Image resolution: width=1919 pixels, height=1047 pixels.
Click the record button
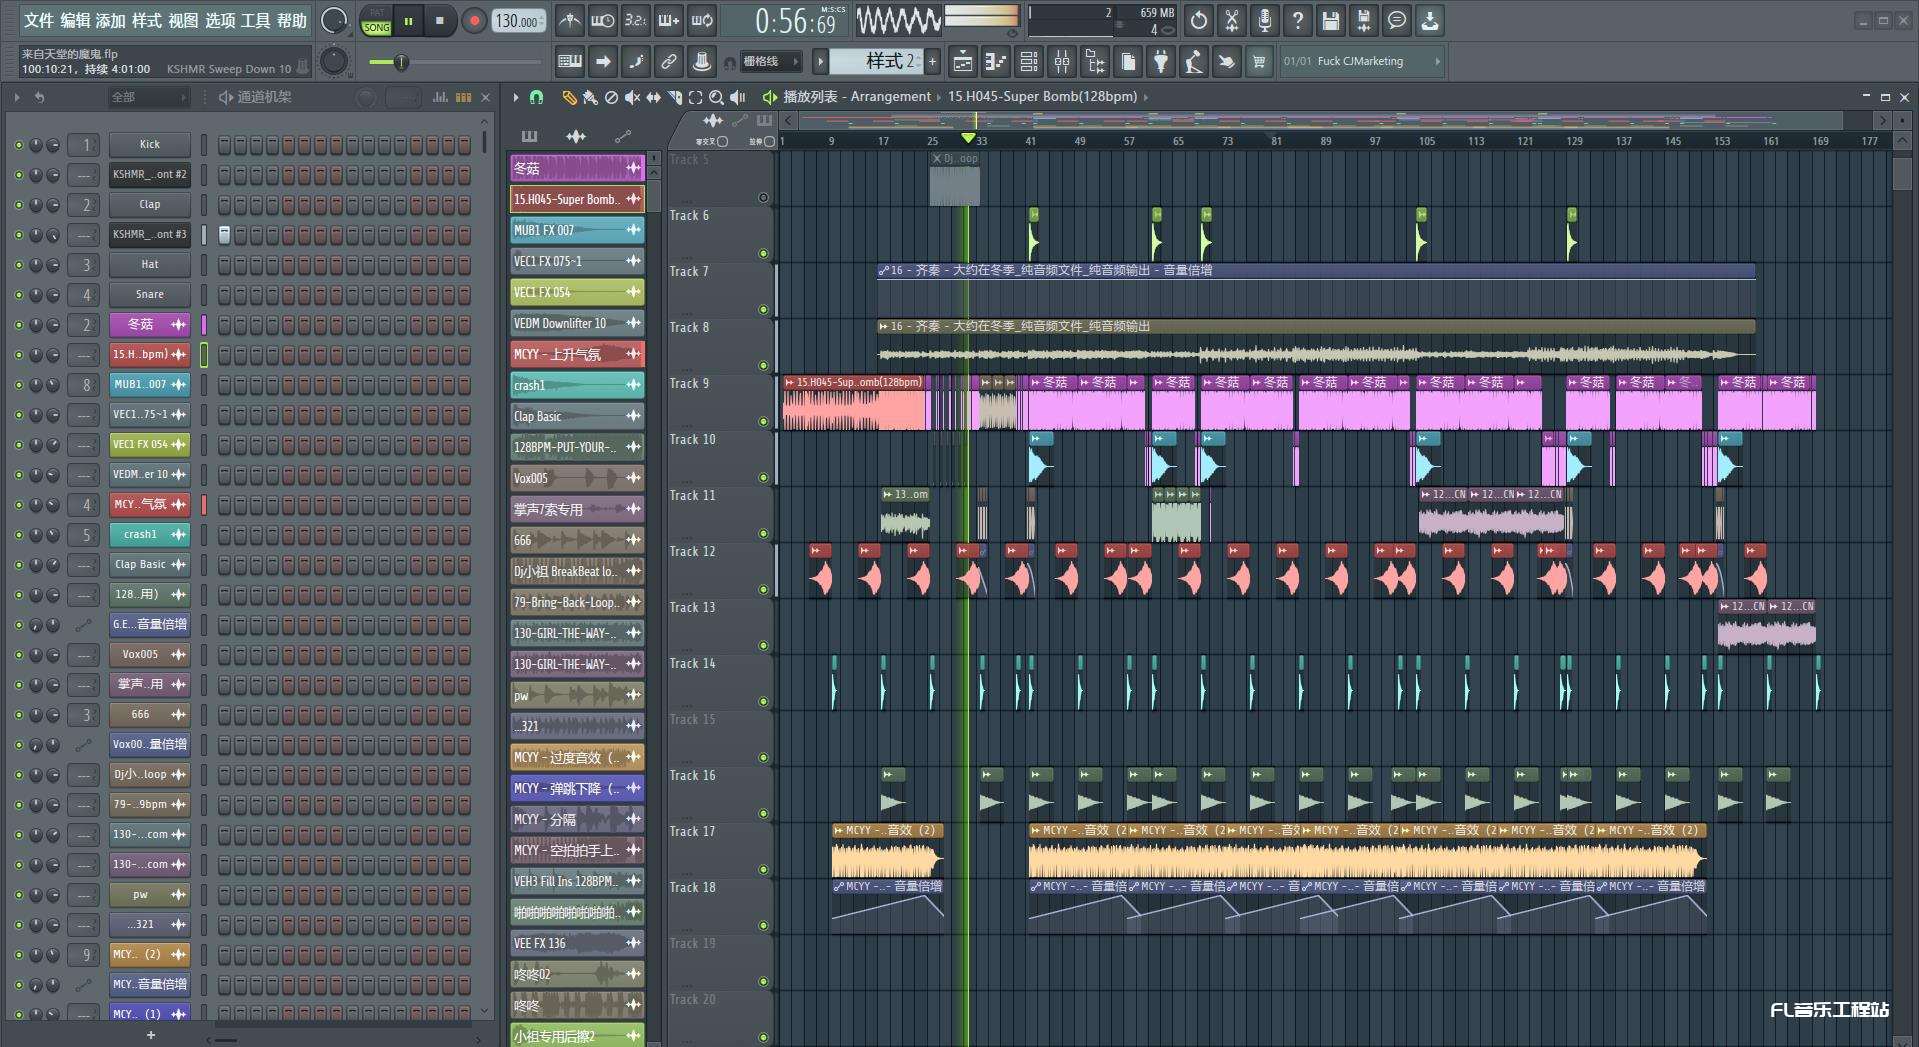tap(474, 20)
